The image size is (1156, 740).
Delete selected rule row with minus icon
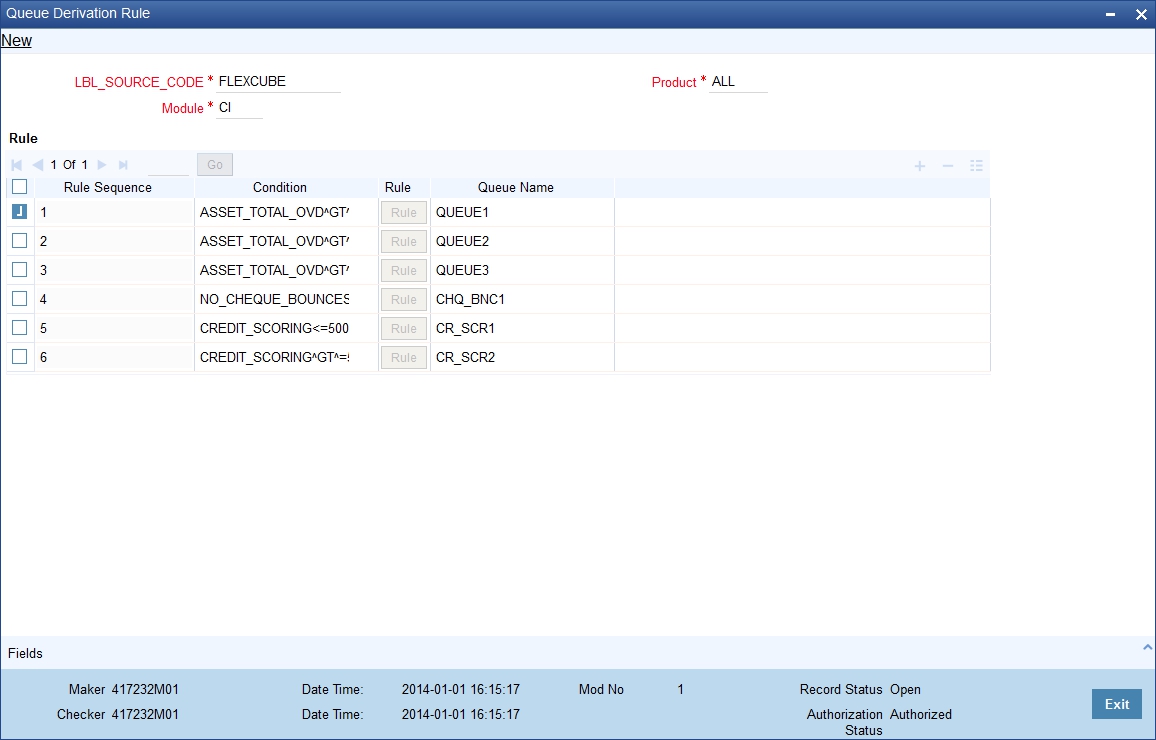948,166
